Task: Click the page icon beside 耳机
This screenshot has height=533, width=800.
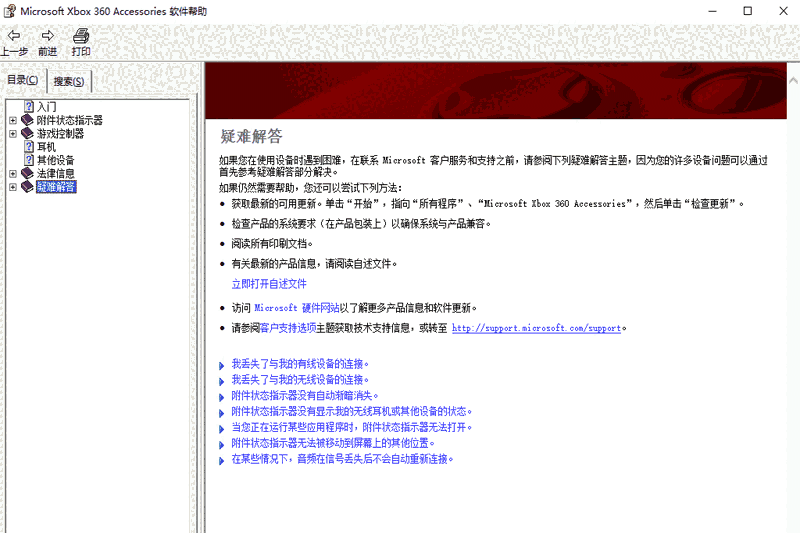Action: pos(29,146)
